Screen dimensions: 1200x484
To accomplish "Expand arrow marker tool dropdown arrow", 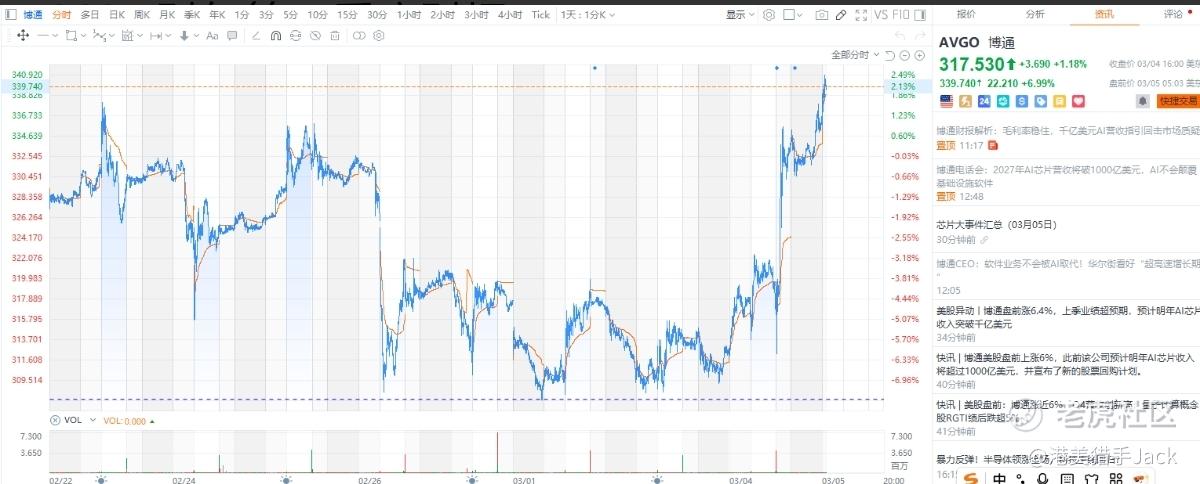I will [197, 36].
